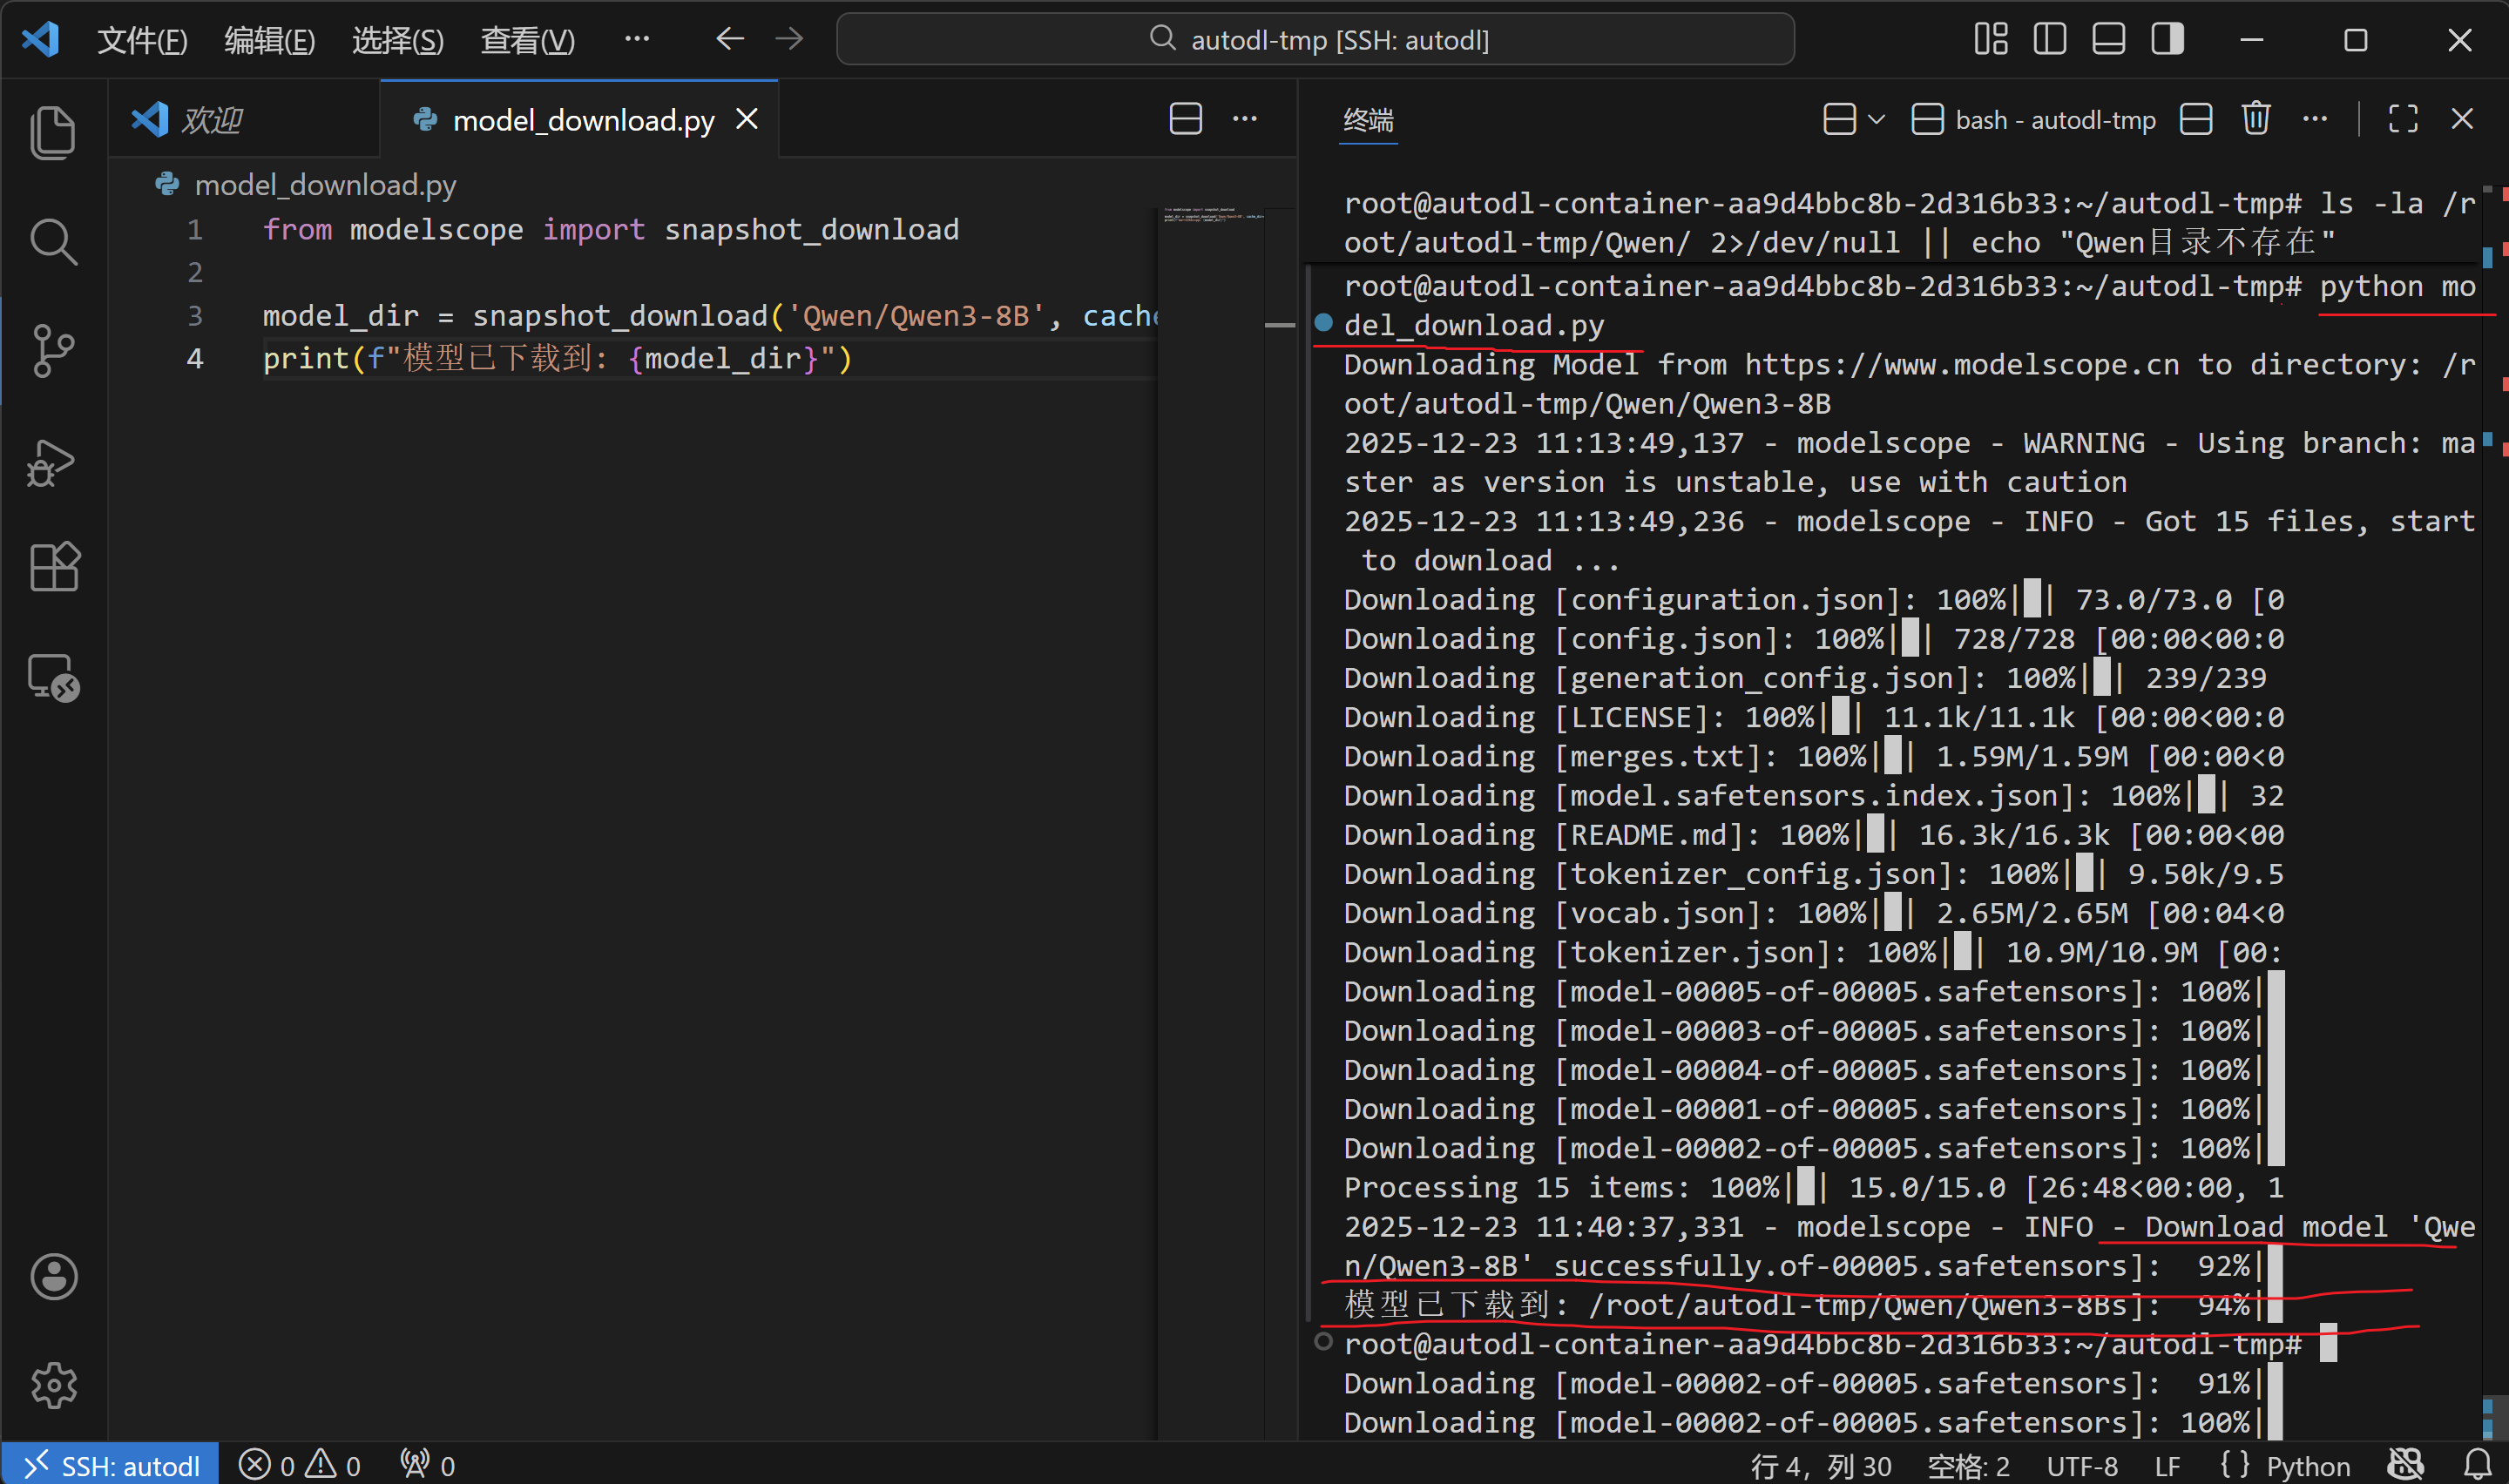Open the Accounts menu icon
Screen dimensions: 2509x1484
[x=53, y=1277]
